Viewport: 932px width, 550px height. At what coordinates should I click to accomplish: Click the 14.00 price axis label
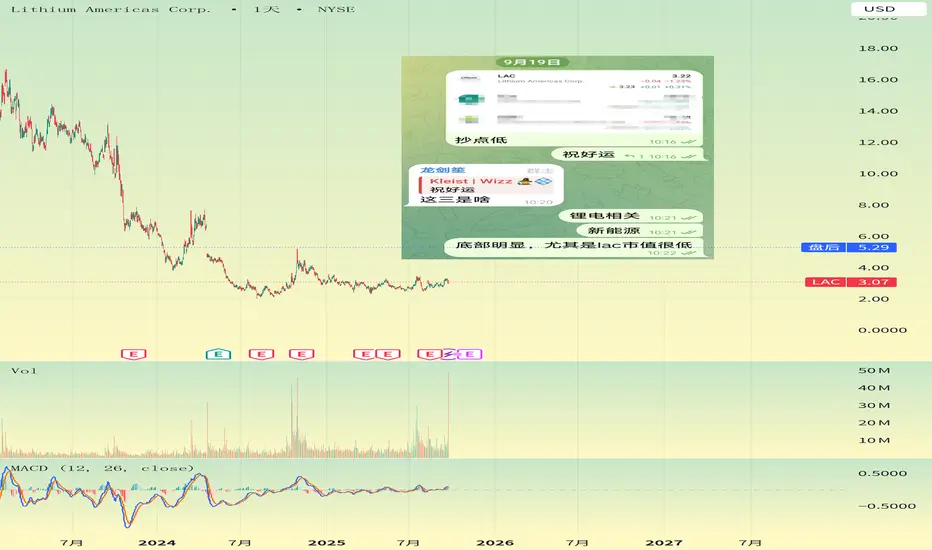(x=878, y=111)
